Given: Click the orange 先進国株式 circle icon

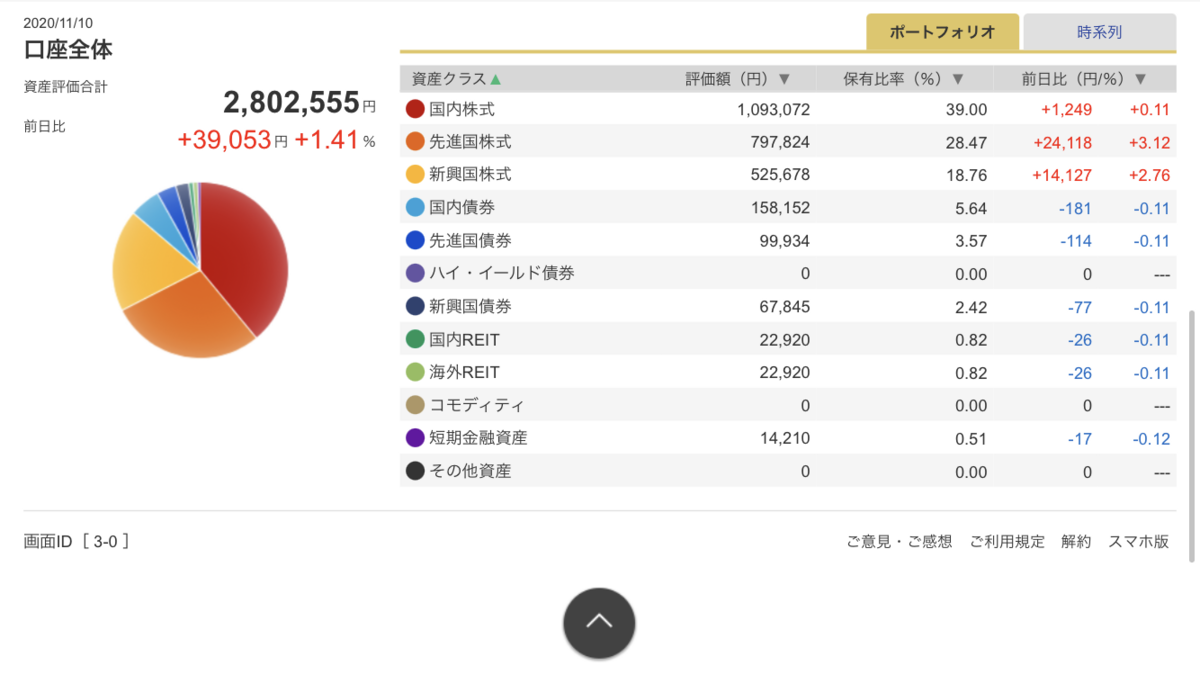Looking at the screenshot, I should pyautogui.click(x=414, y=141).
